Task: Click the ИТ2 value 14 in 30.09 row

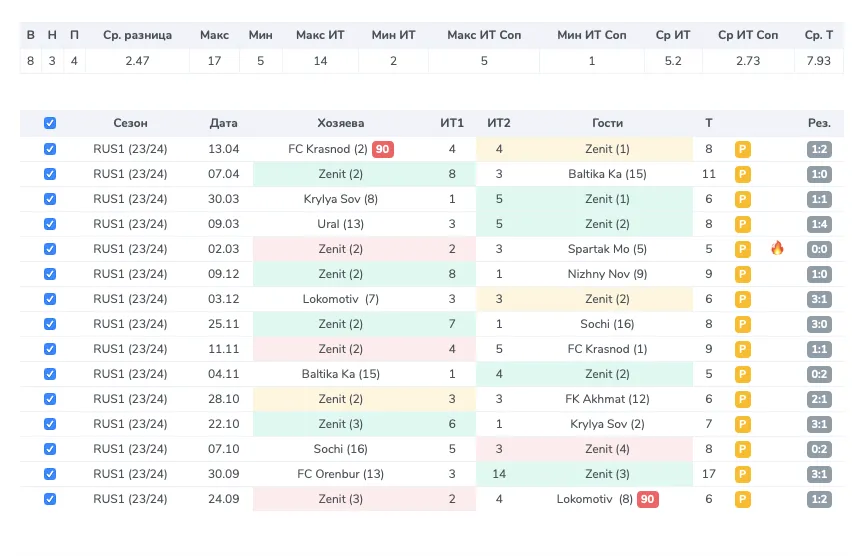Action: tap(498, 474)
